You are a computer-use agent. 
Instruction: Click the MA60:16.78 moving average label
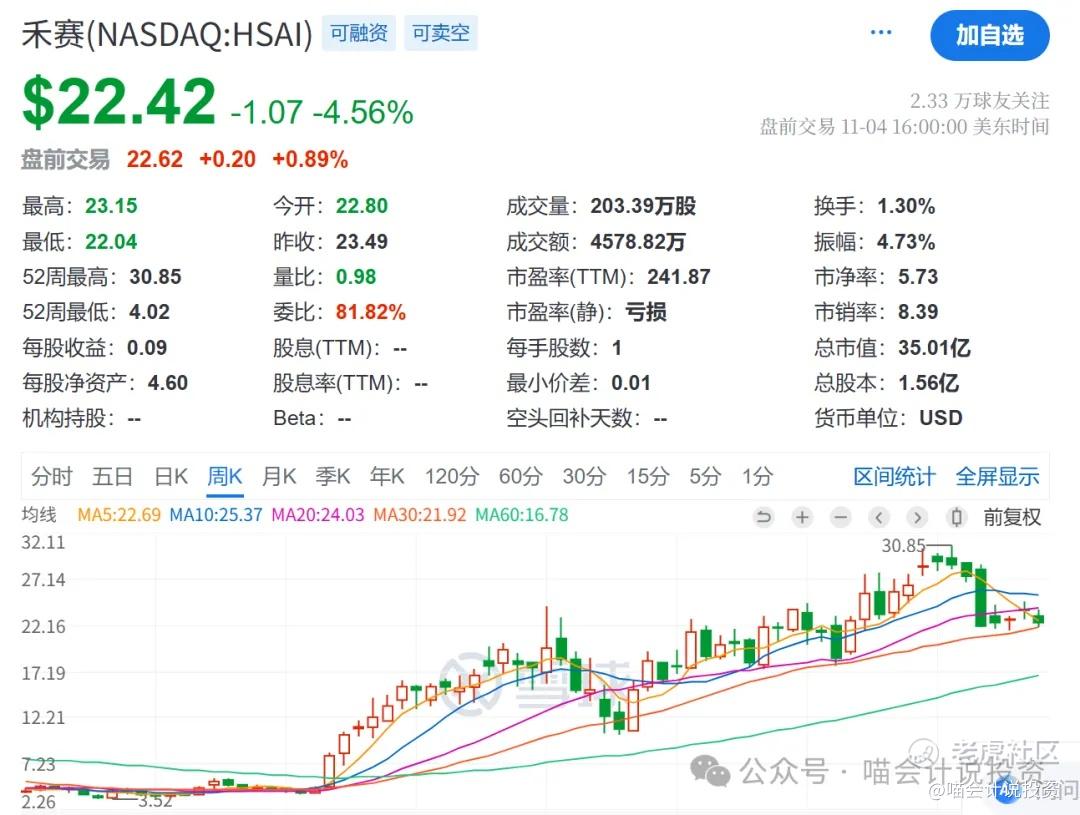pyautogui.click(x=521, y=515)
